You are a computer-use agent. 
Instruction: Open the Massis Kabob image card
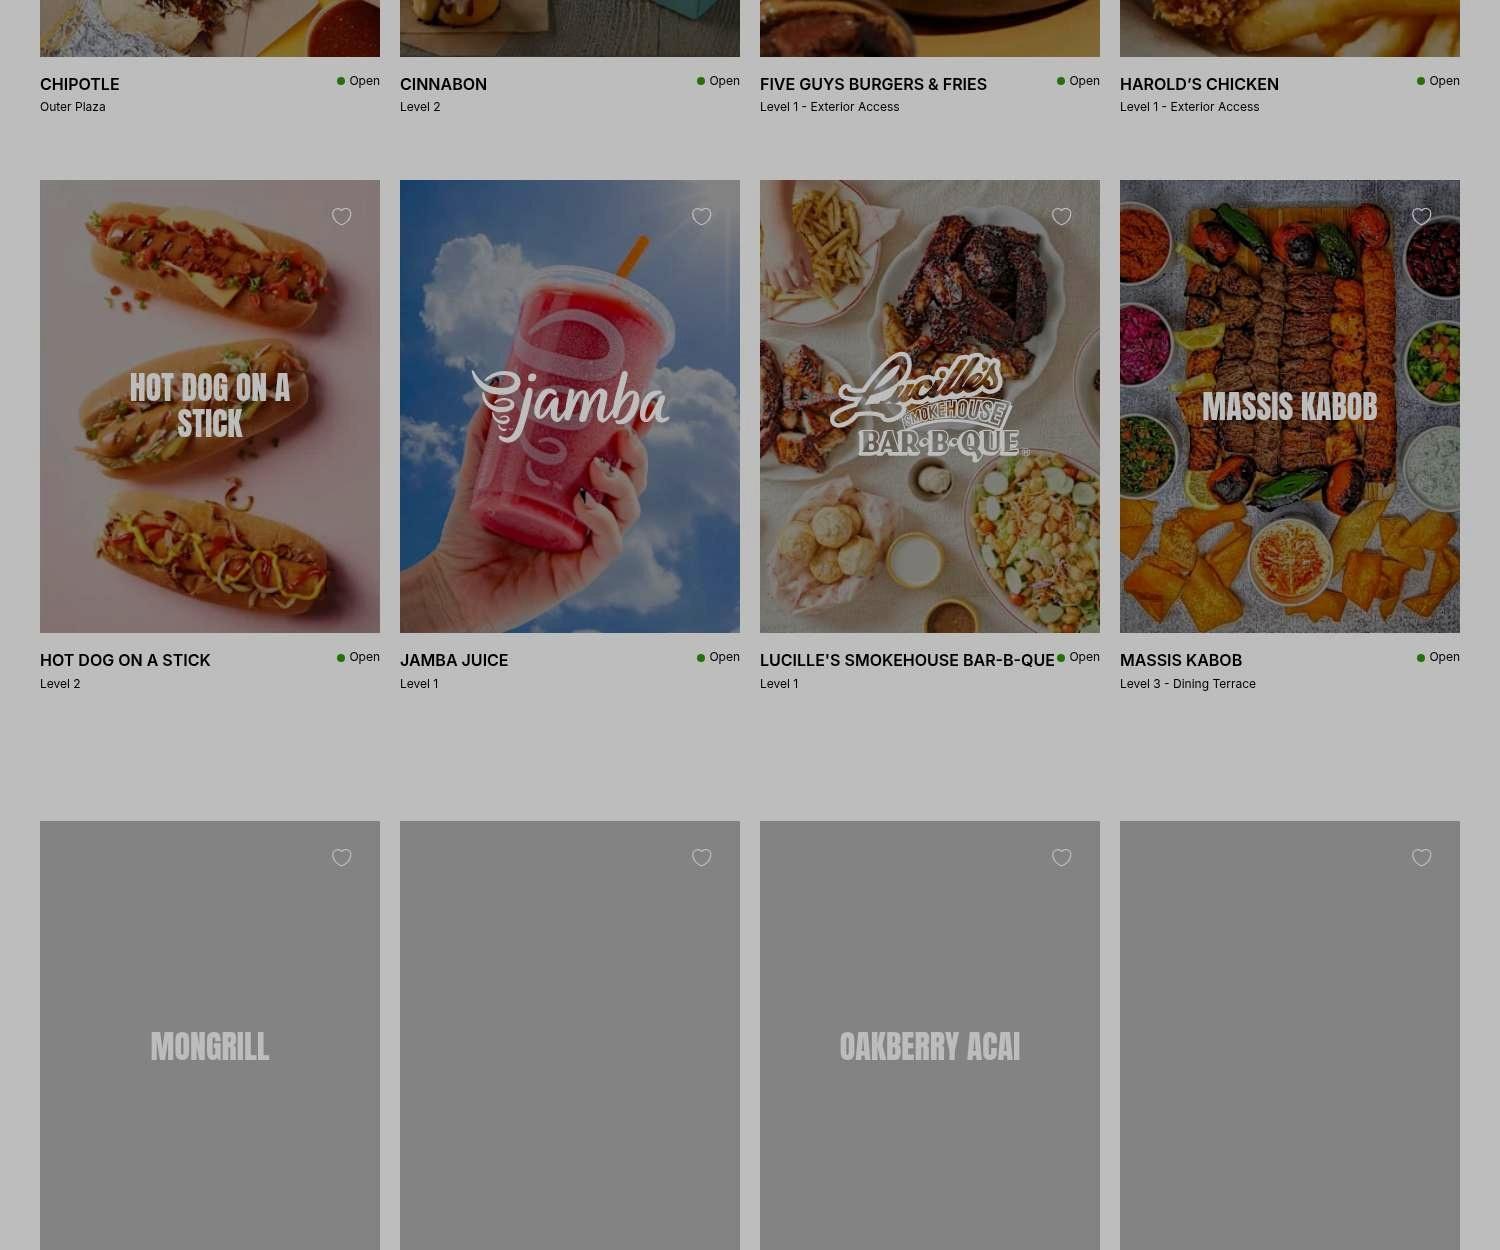(x=1290, y=406)
